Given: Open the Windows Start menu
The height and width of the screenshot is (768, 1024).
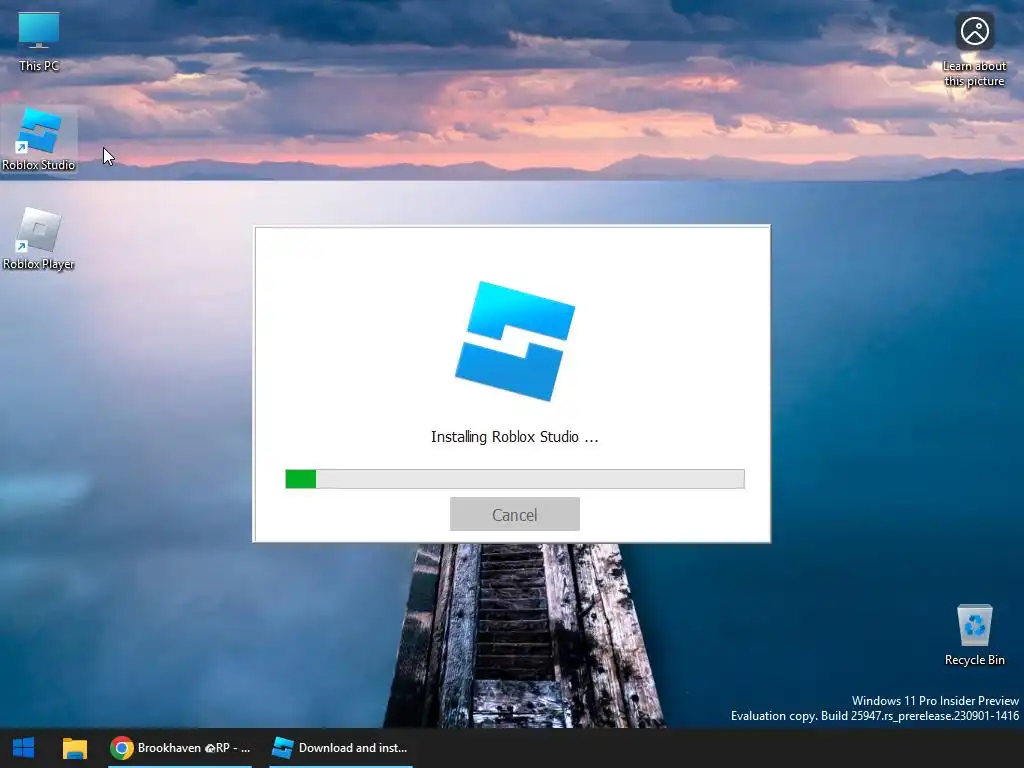Looking at the screenshot, I should (24, 748).
